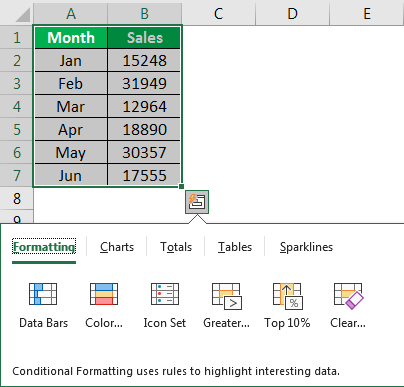
Task: Click the Select All corner triangle
Action: tap(22, 14)
